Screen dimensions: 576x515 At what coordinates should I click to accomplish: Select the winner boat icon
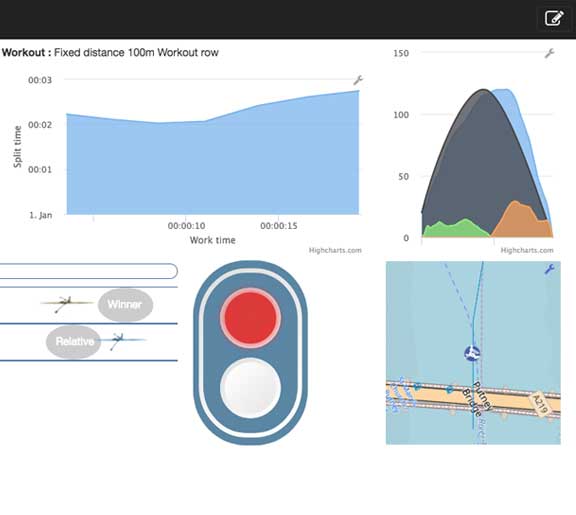coord(67,304)
